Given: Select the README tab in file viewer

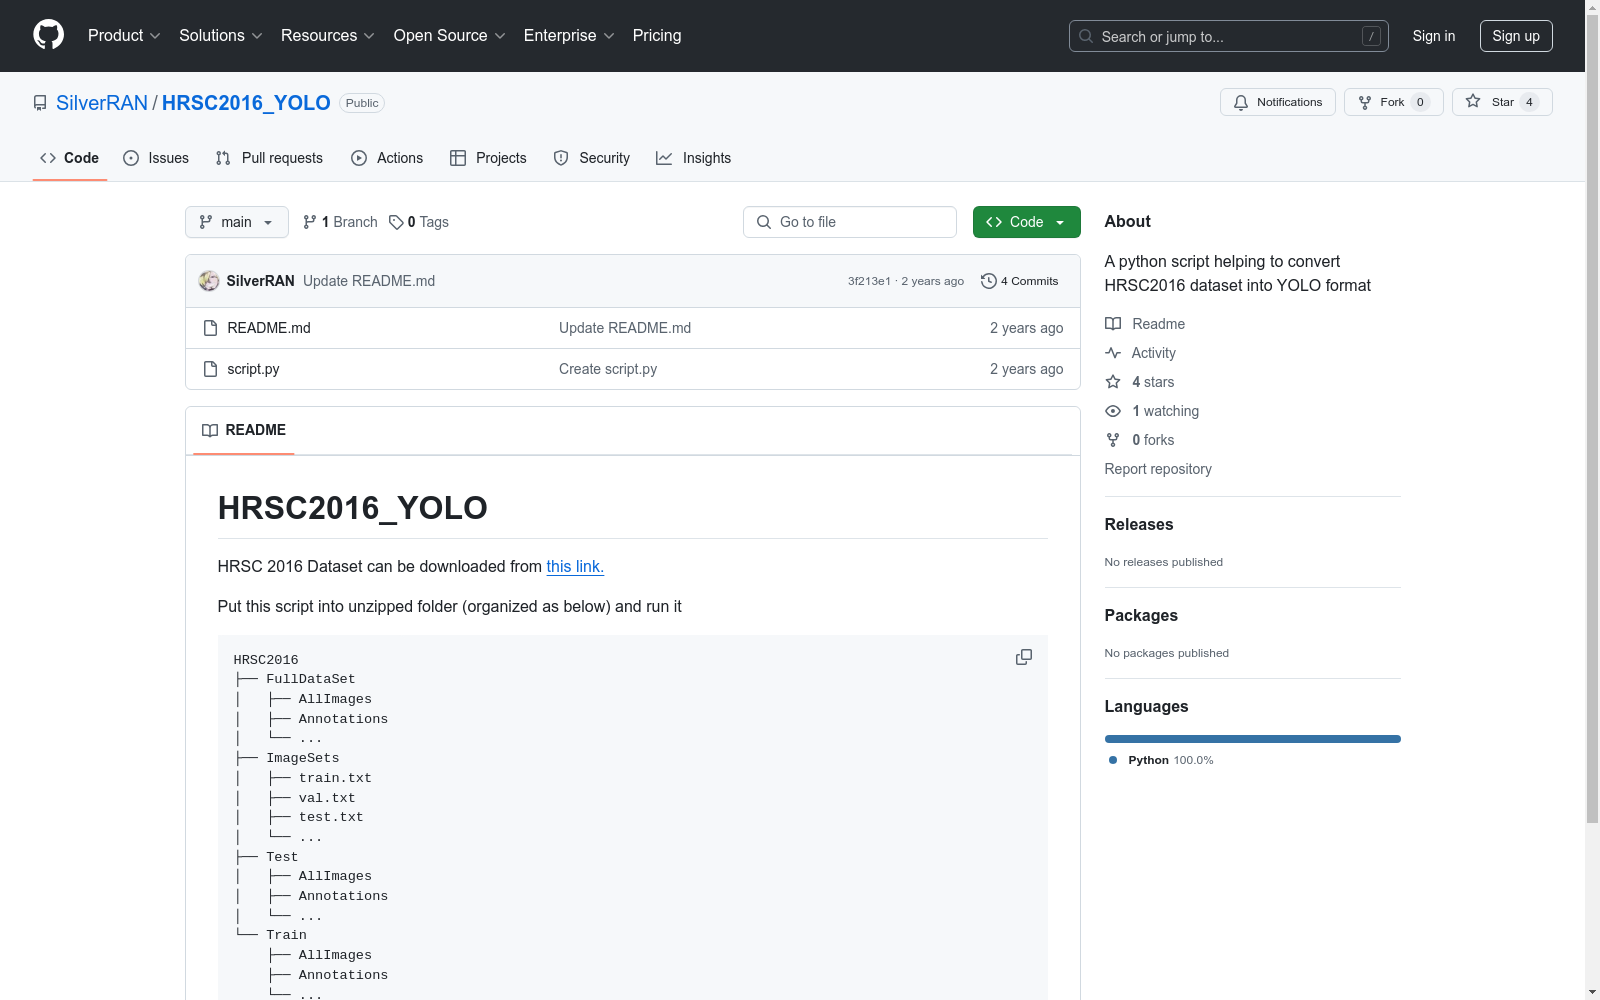Looking at the screenshot, I should 244,430.
